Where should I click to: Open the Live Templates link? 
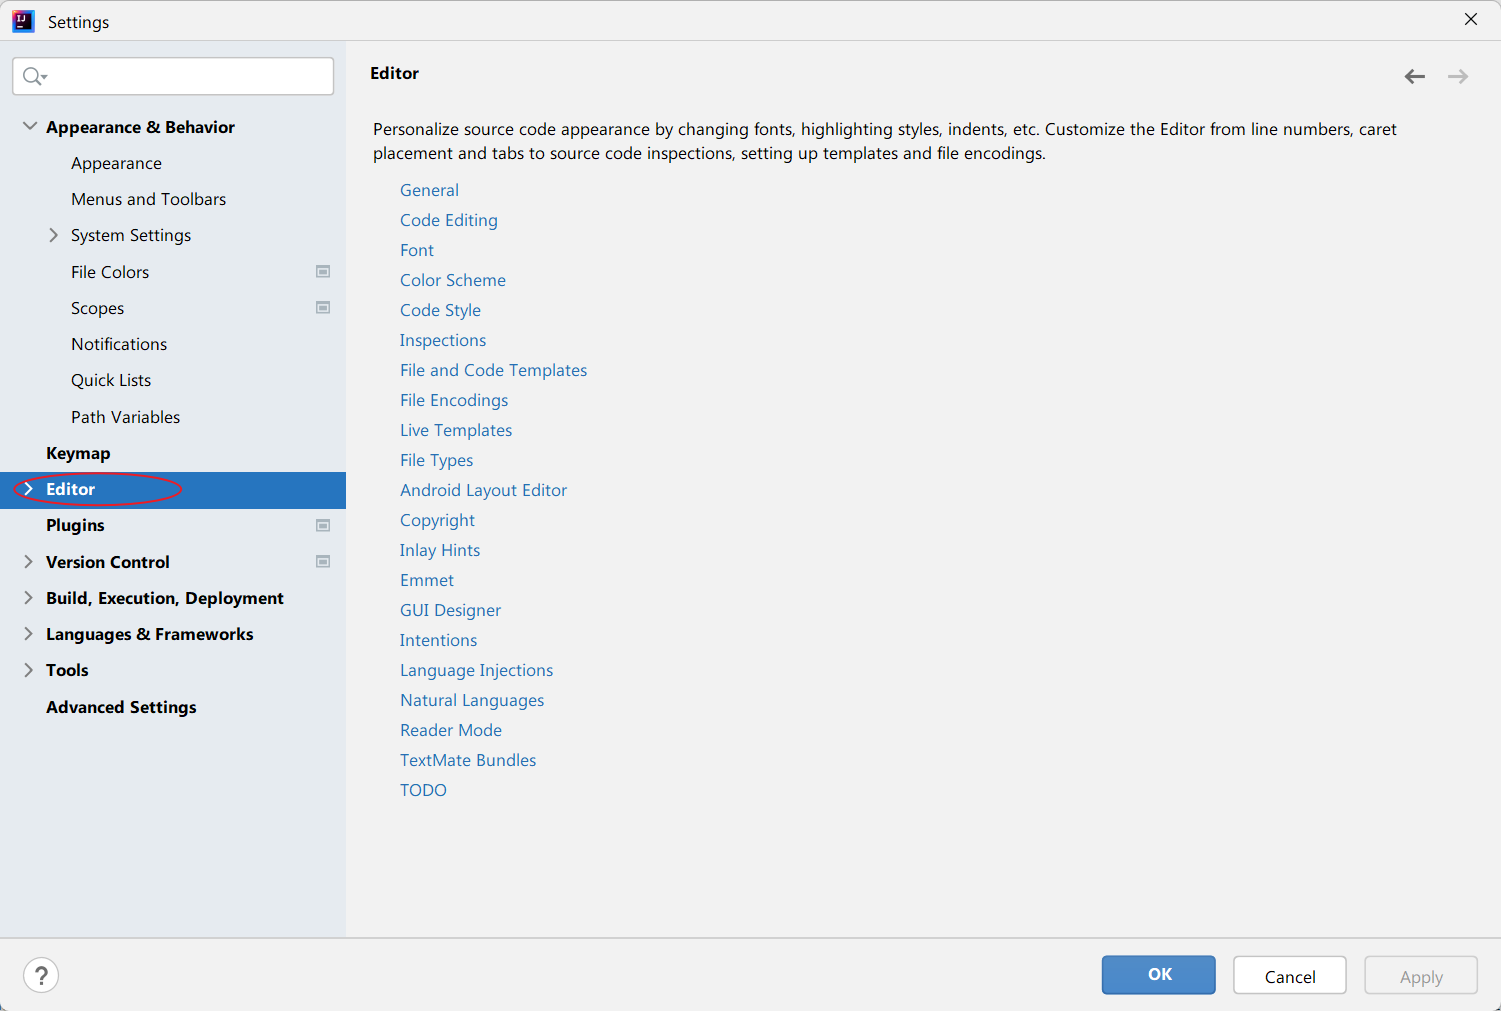coord(456,430)
